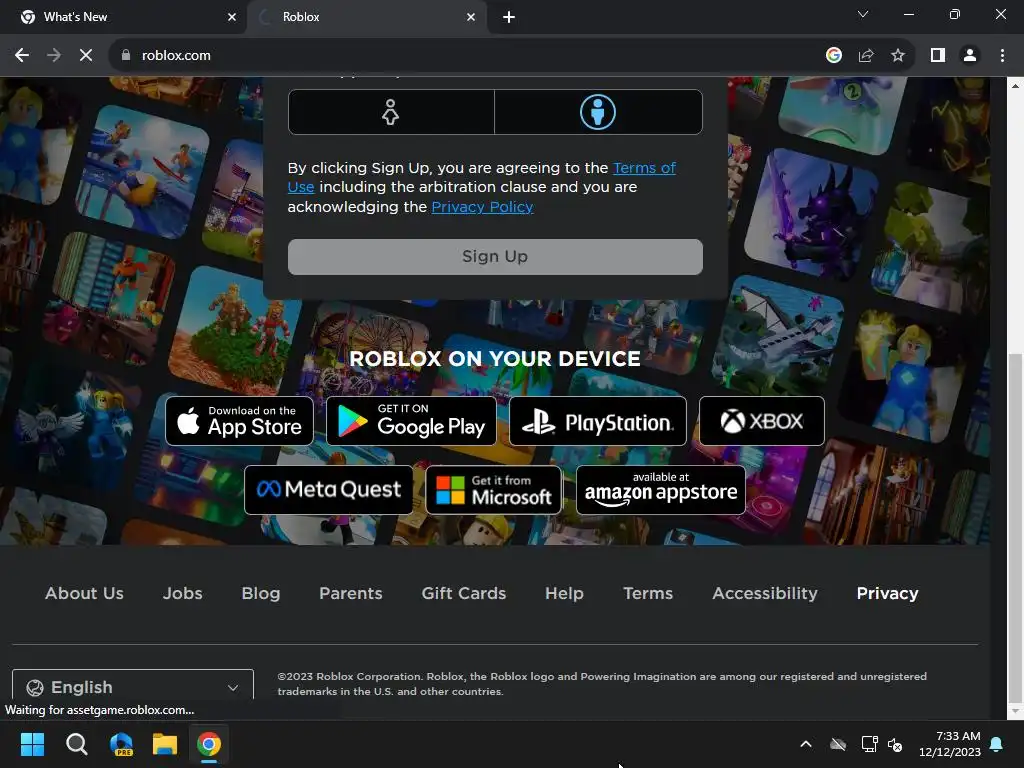Open the tab search chevron

pyautogui.click(x=863, y=14)
